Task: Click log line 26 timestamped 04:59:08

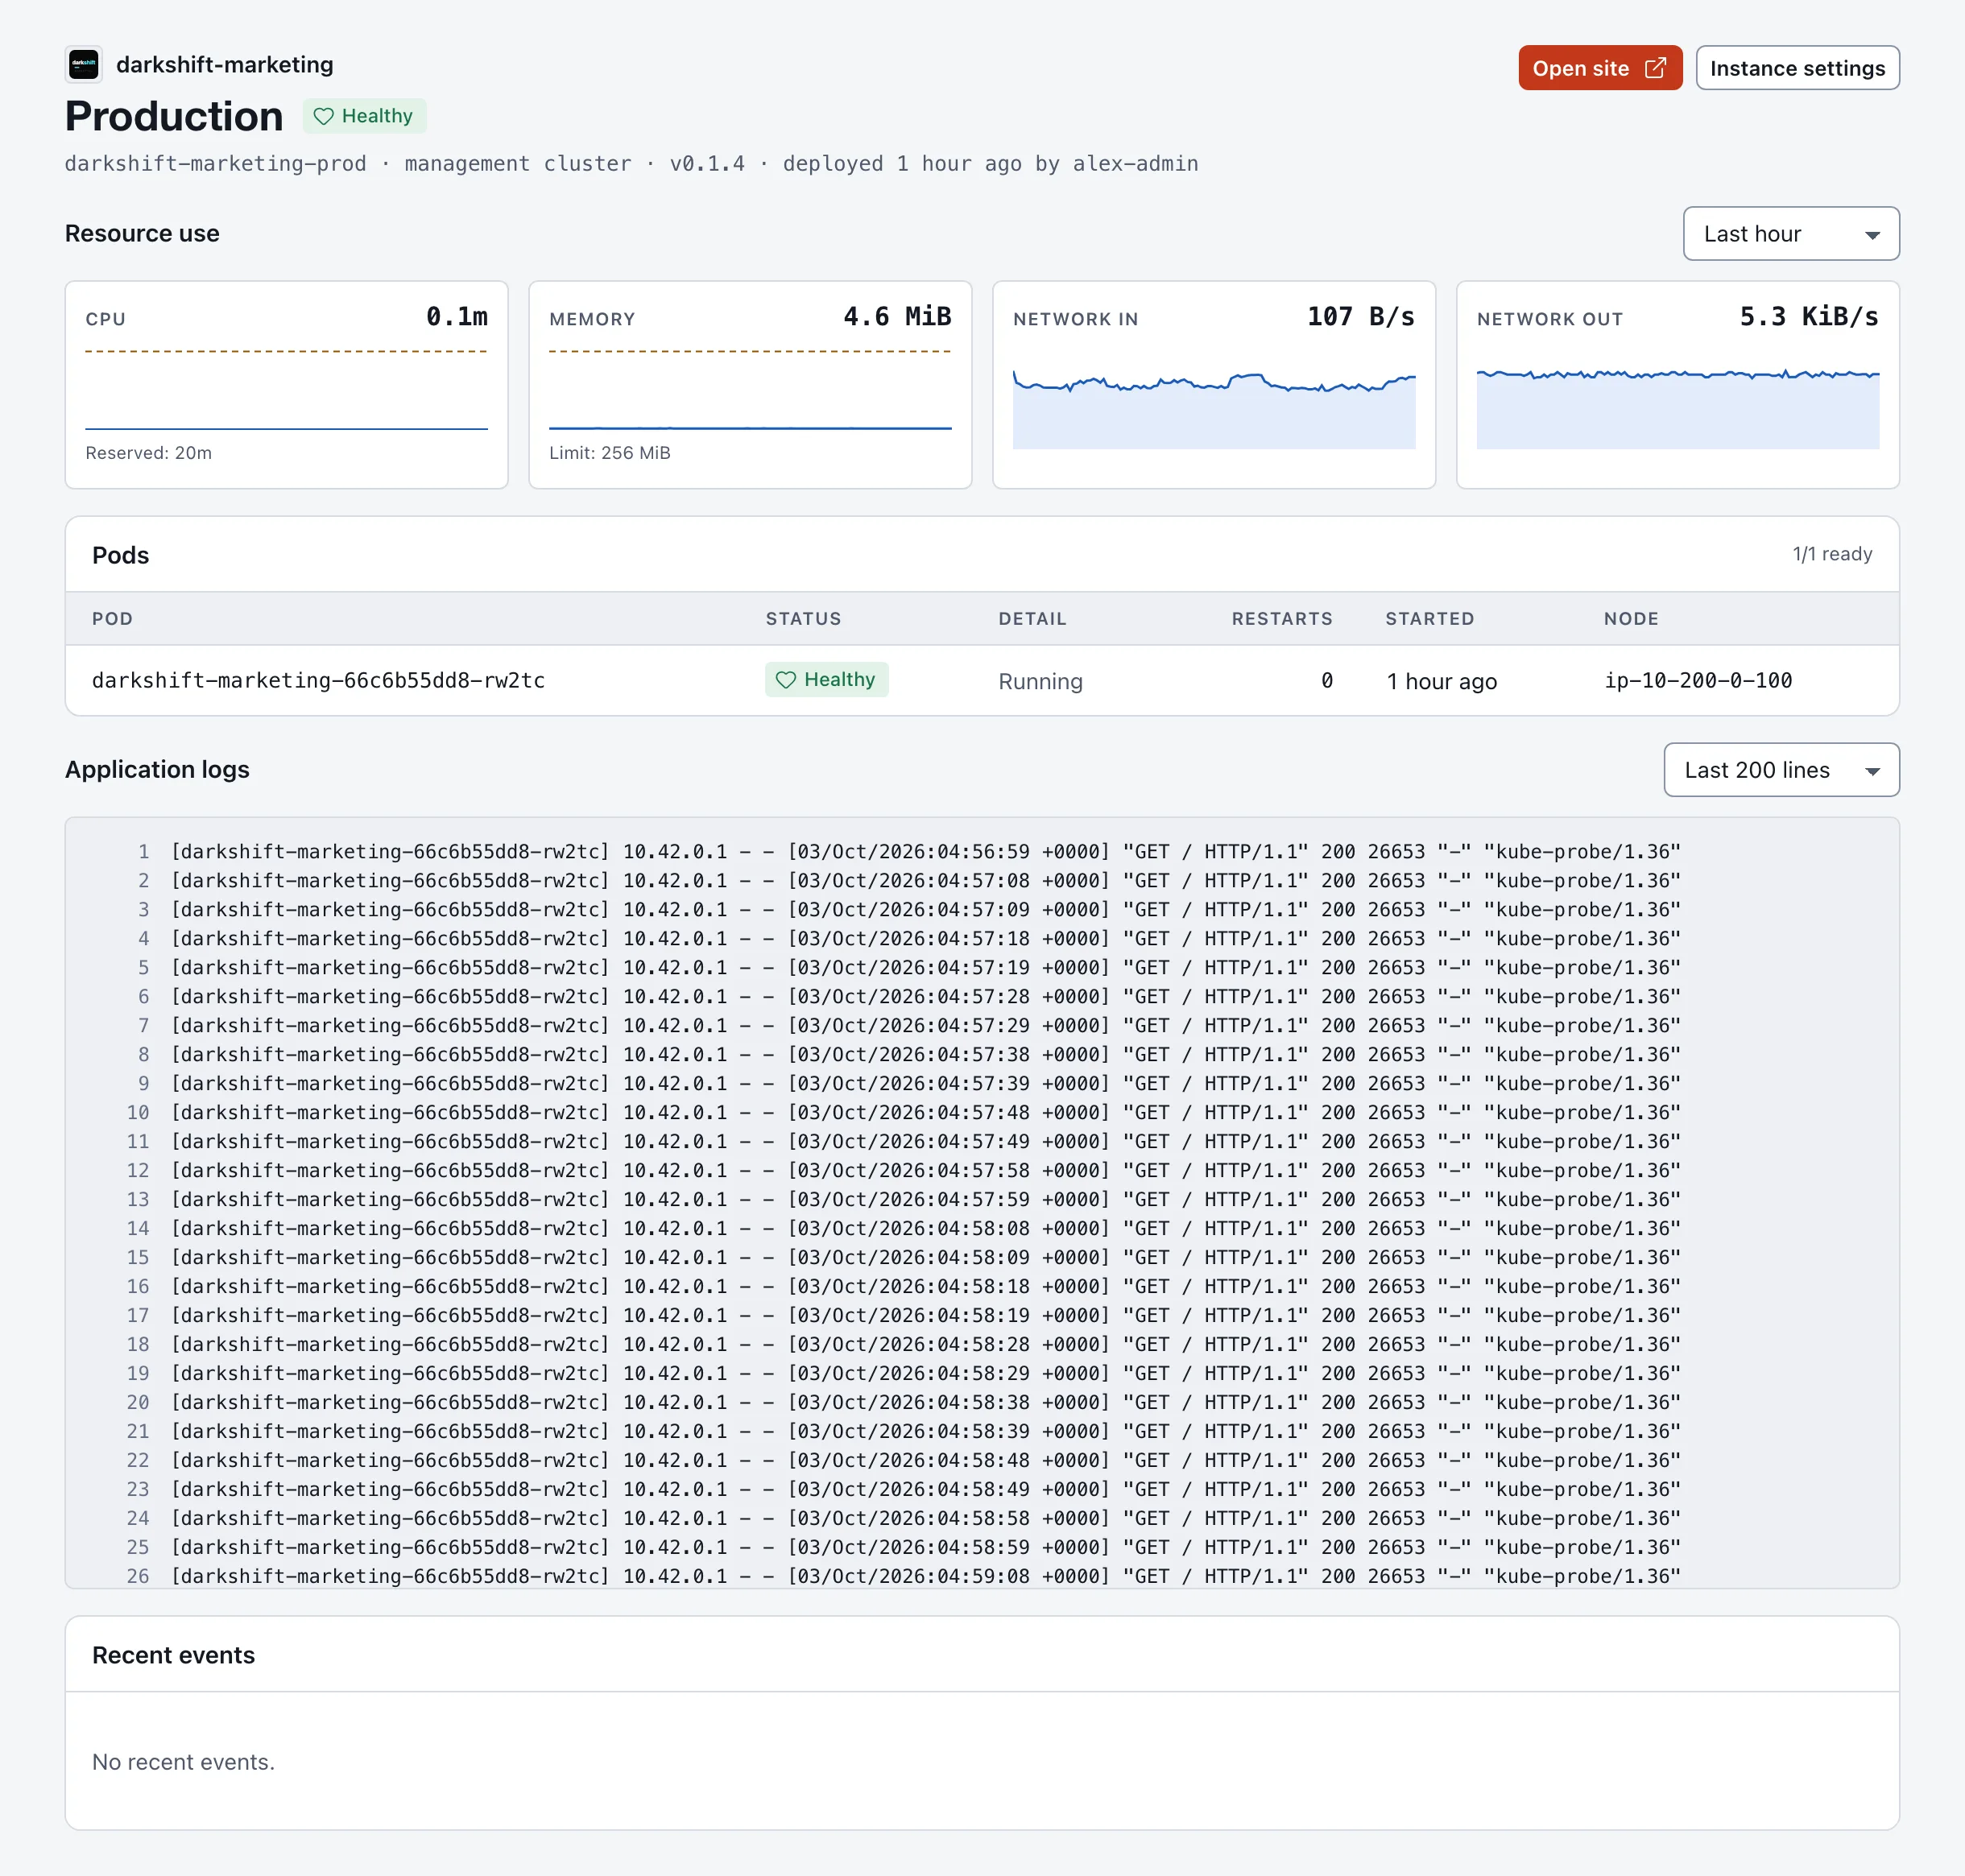Action: point(925,1576)
